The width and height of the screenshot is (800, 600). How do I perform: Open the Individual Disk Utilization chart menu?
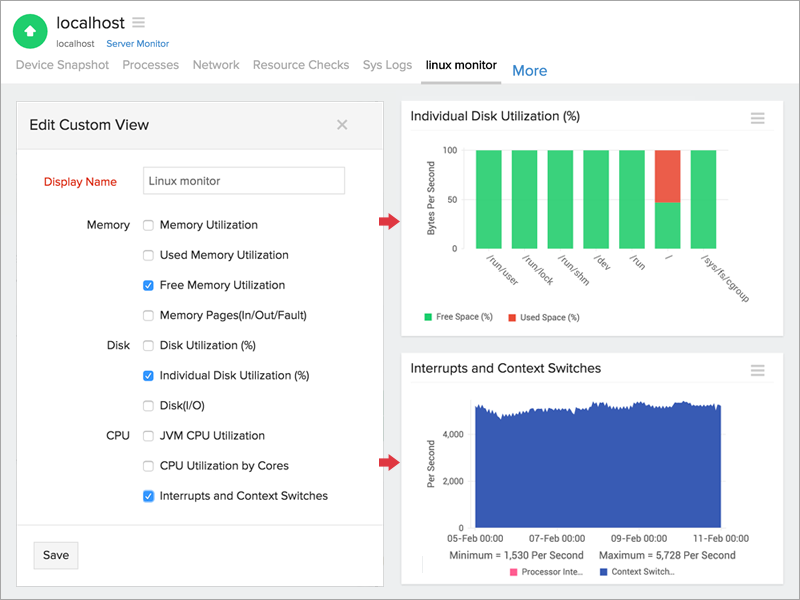click(758, 117)
